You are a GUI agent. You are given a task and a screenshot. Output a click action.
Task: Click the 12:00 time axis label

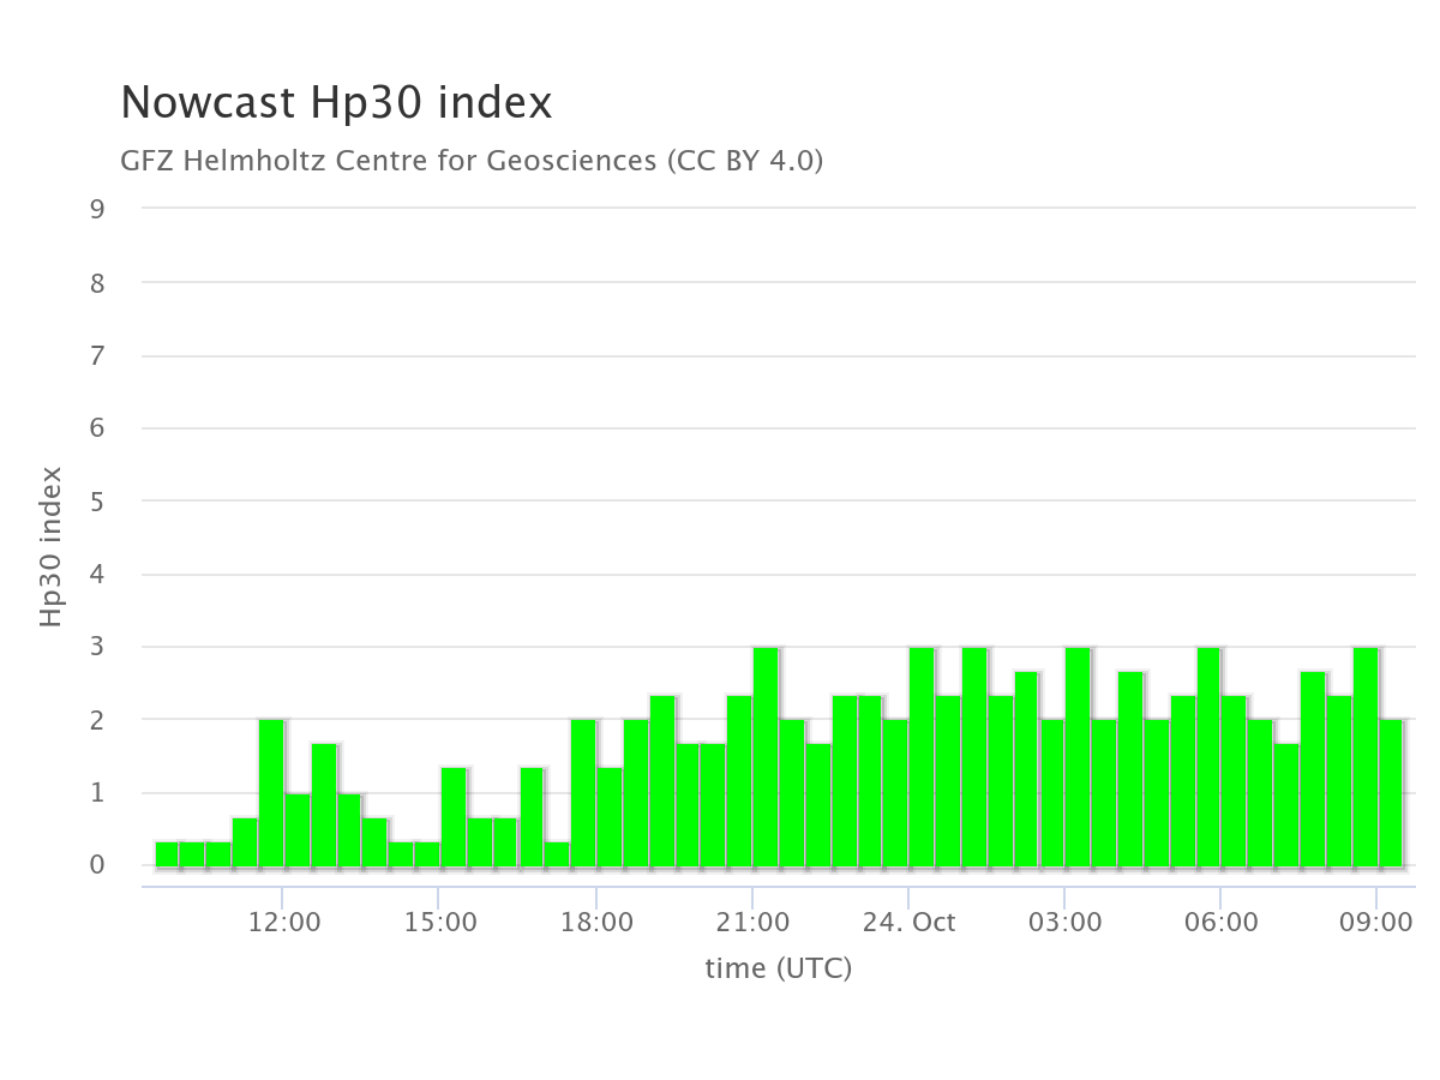click(x=284, y=922)
